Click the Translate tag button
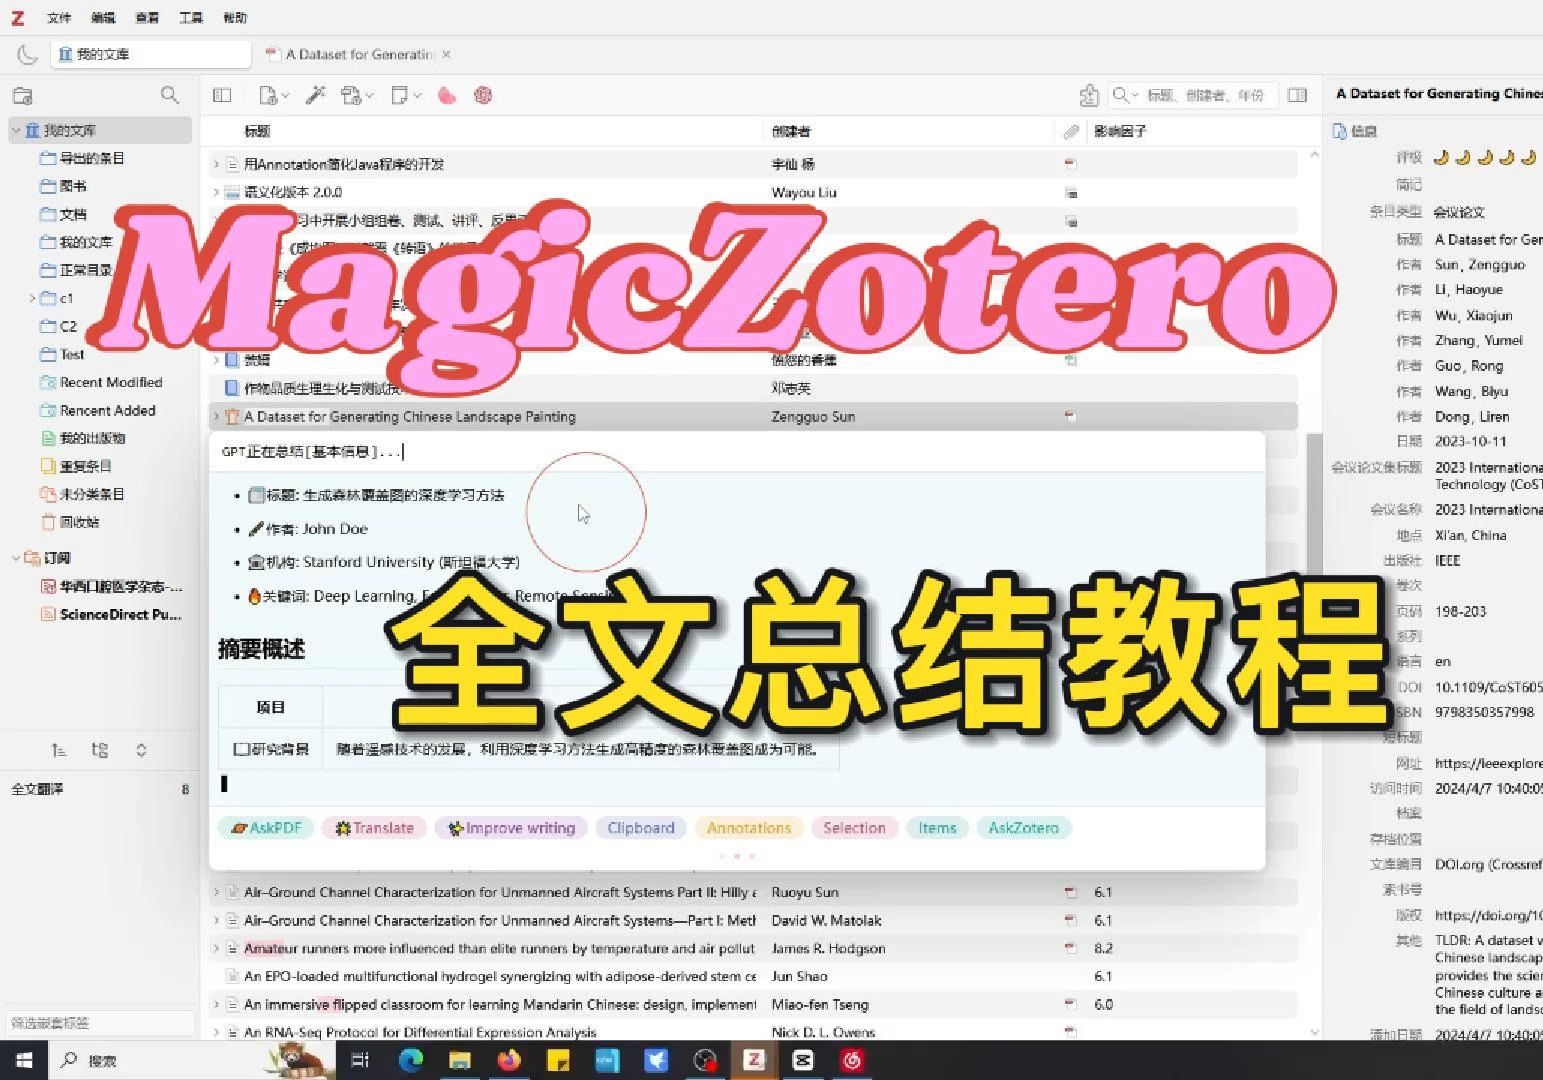Viewport: 1543px width, 1080px height. 375,828
